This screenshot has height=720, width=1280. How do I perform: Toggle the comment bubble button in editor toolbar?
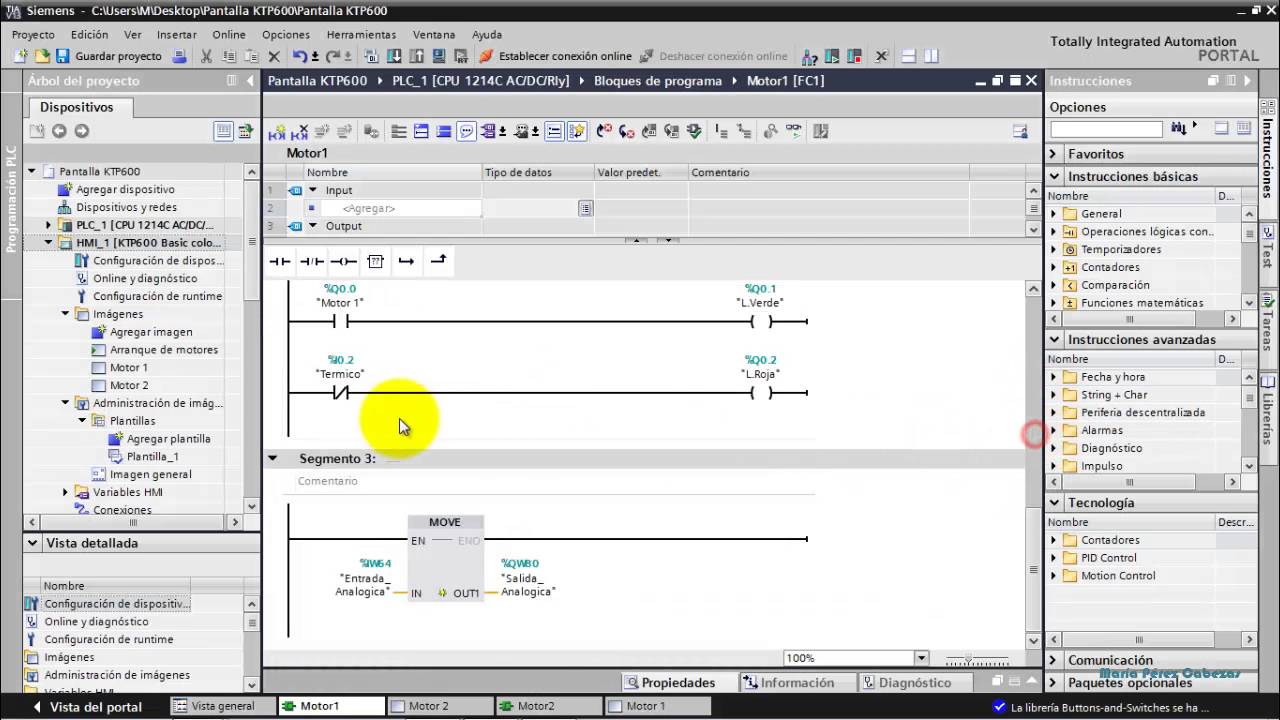466,131
